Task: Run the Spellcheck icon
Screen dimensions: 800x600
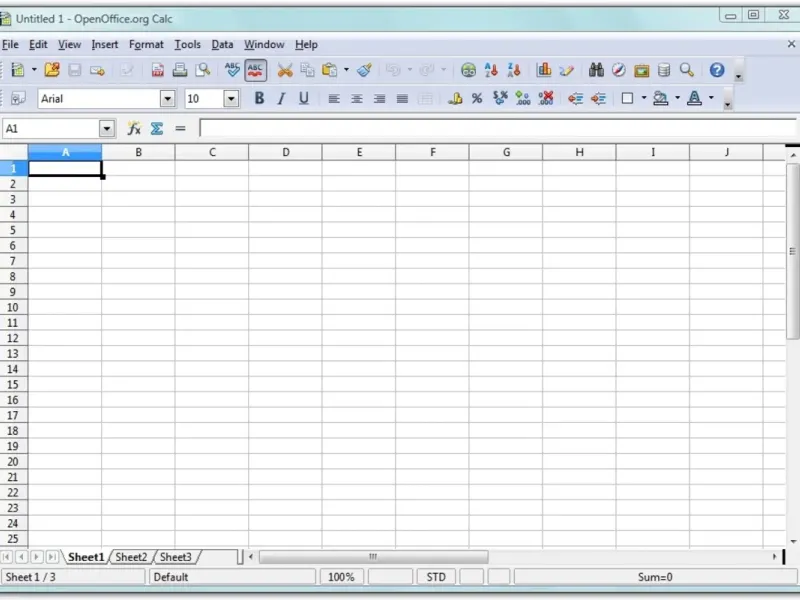Action: (232, 70)
